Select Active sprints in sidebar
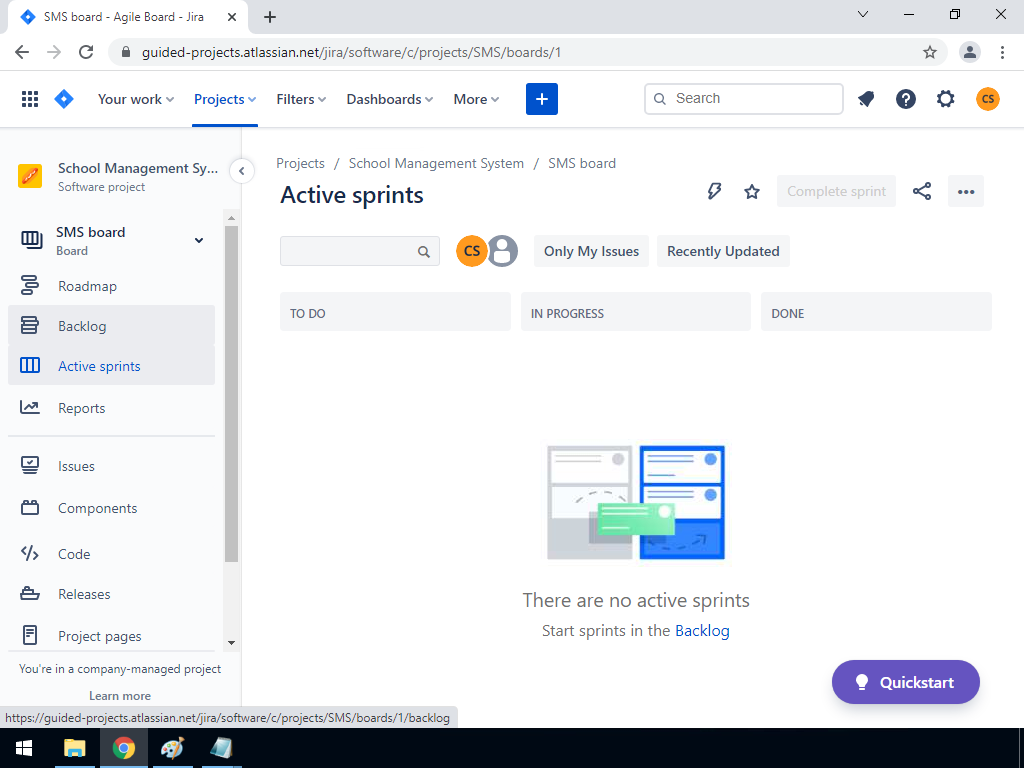 click(112, 366)
